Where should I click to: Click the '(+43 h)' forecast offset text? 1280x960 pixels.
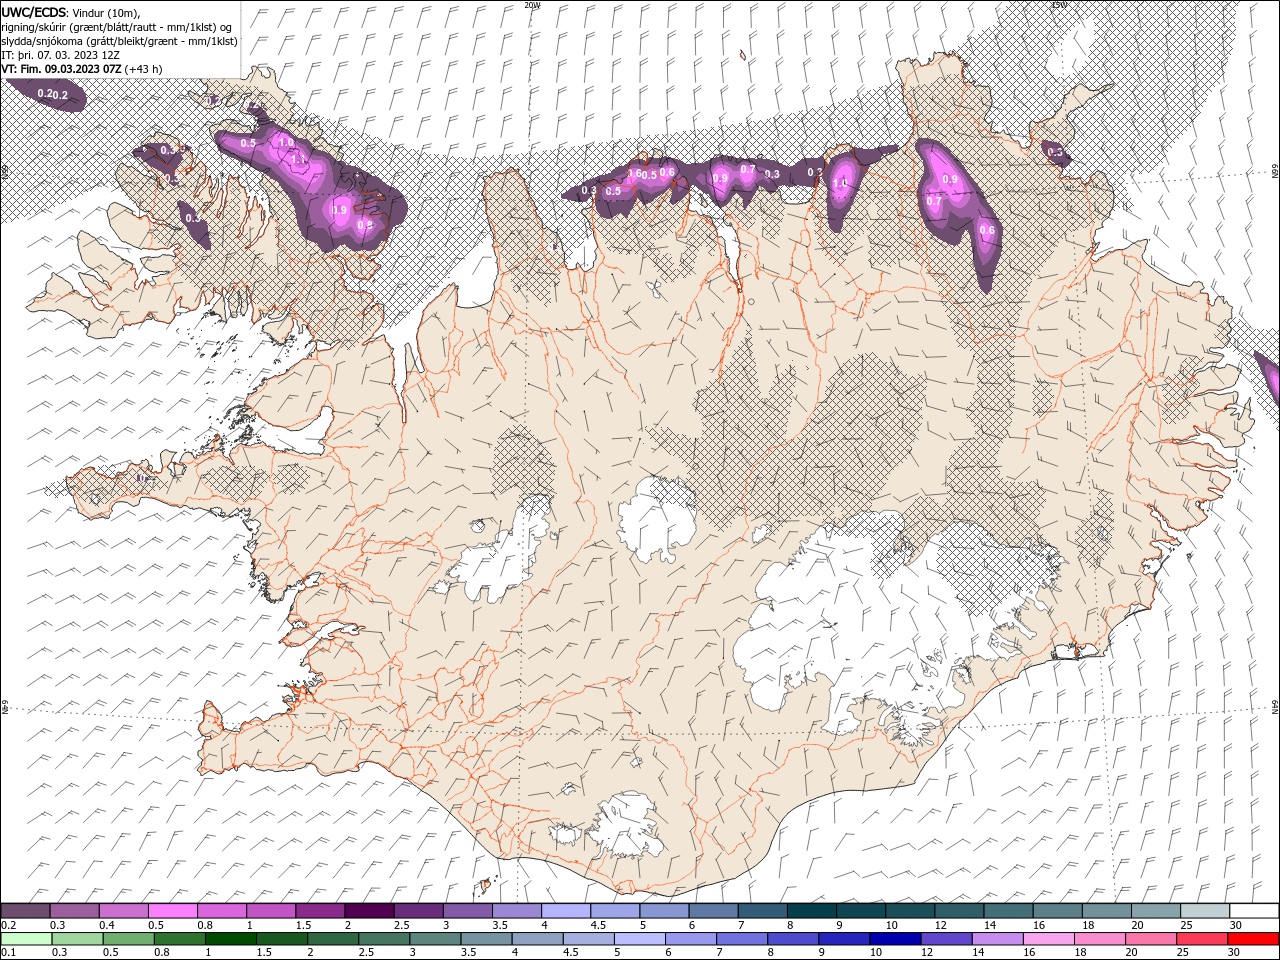point(145,69)
